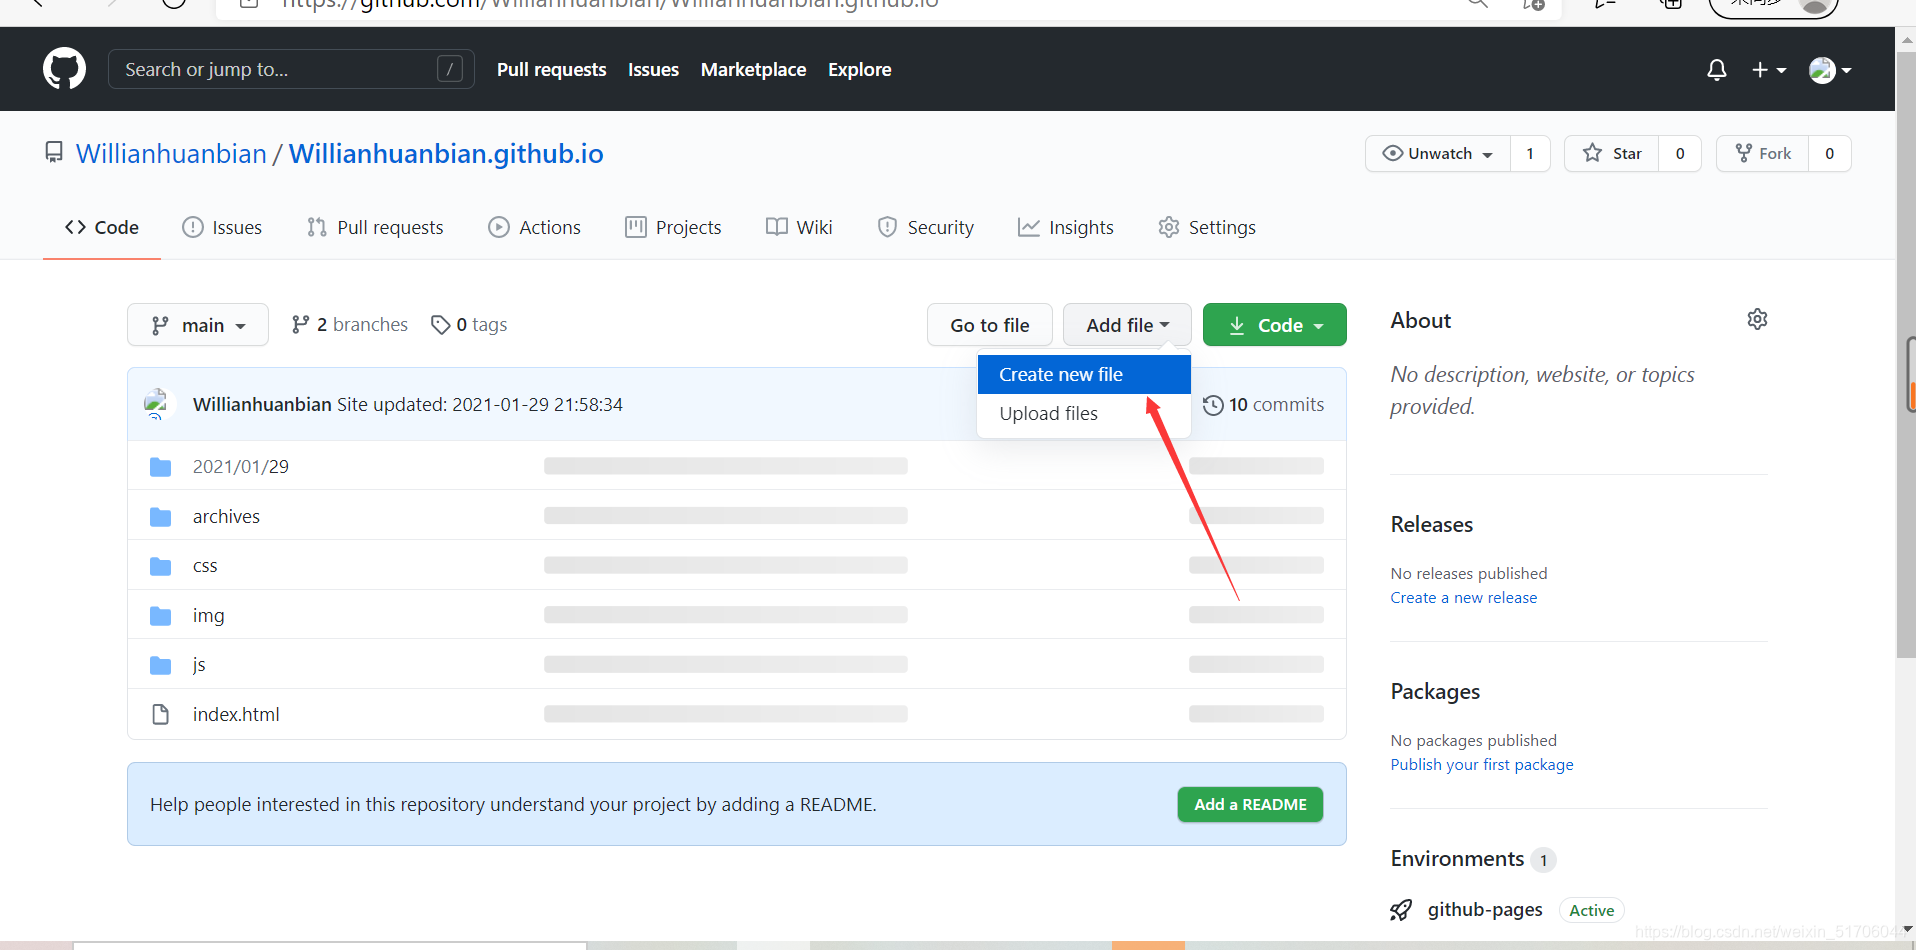Switch to the Issues repository tab
This screenshot has height=950, width=1916.
[x=222, y=228]
